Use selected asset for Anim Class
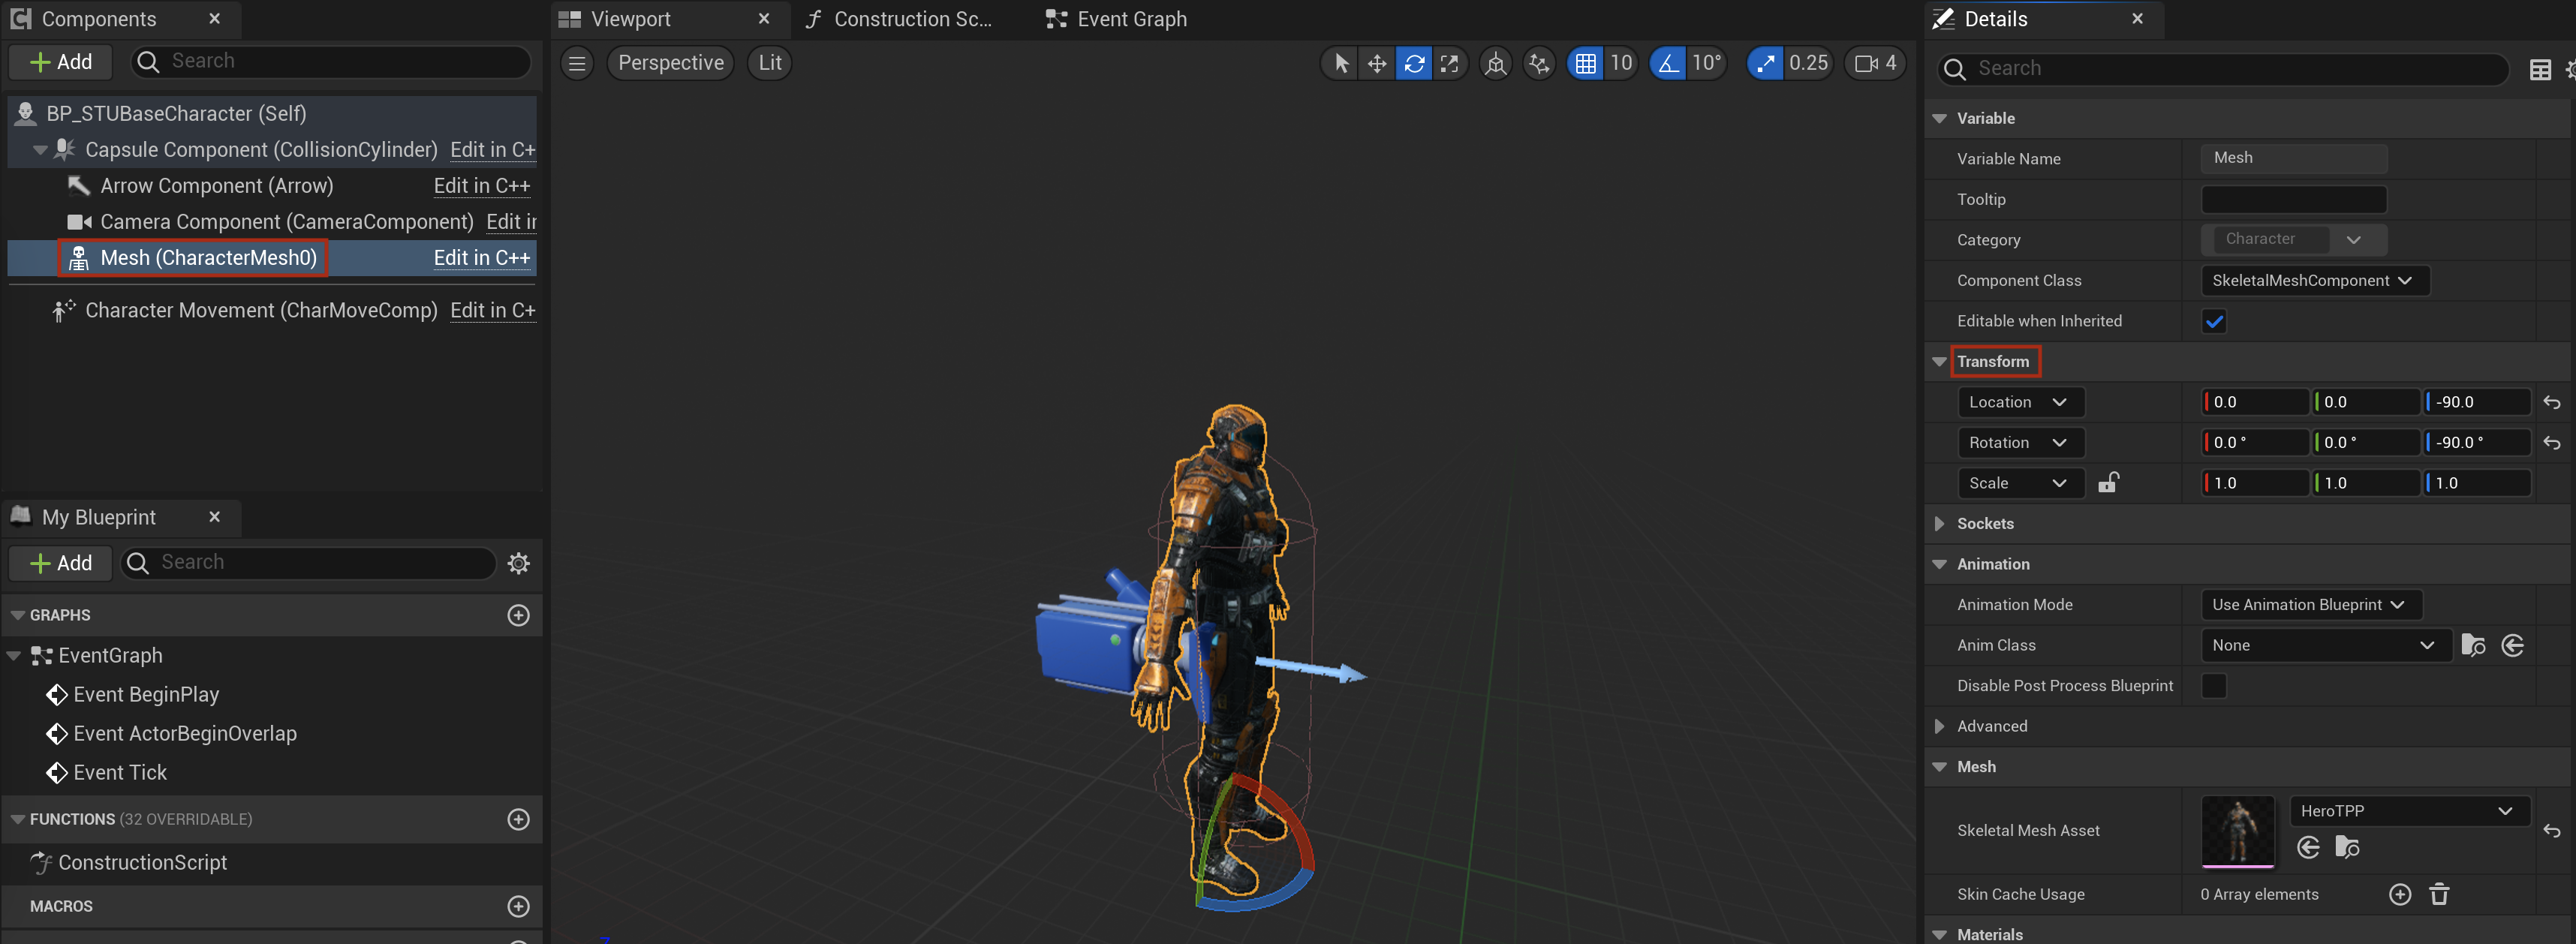This screenshot has height=944, width=2576. (2513, 645)
